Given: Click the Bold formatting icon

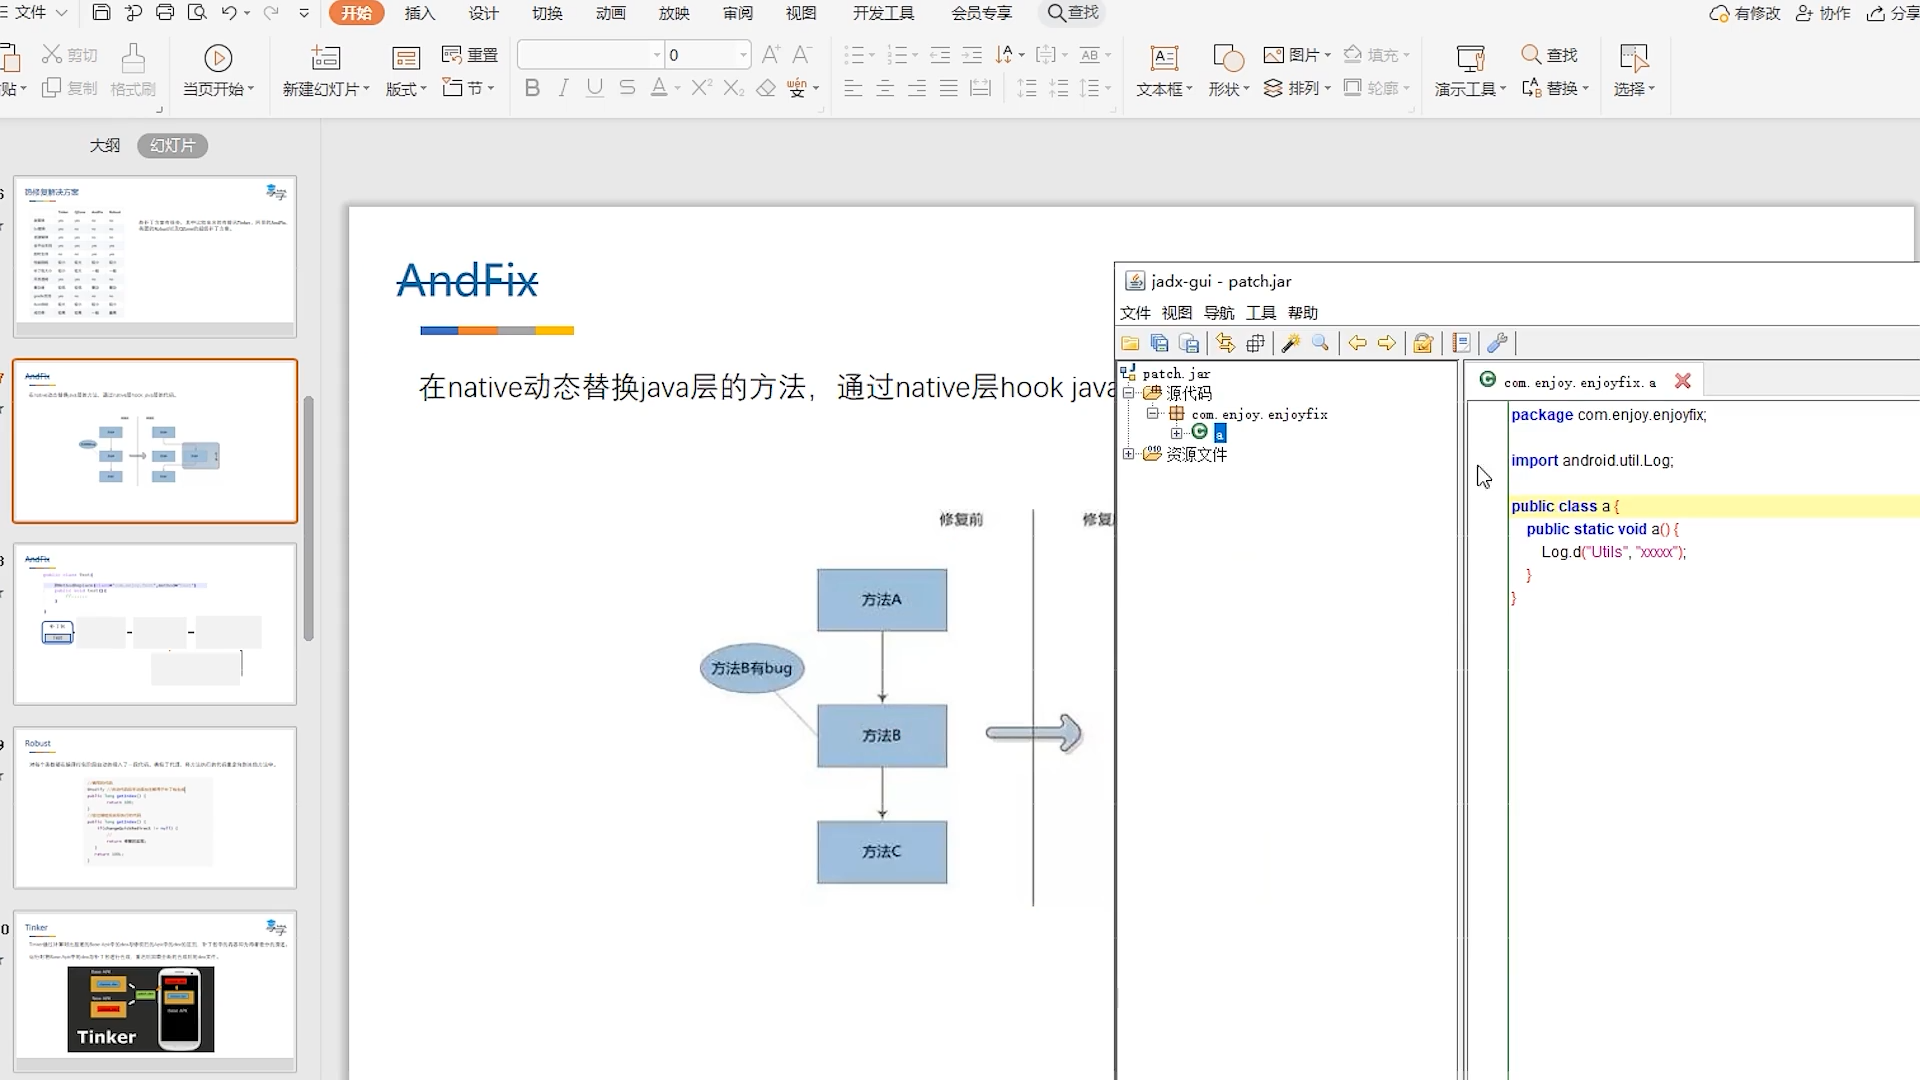Looking at the screenshot, I should 532,88.
